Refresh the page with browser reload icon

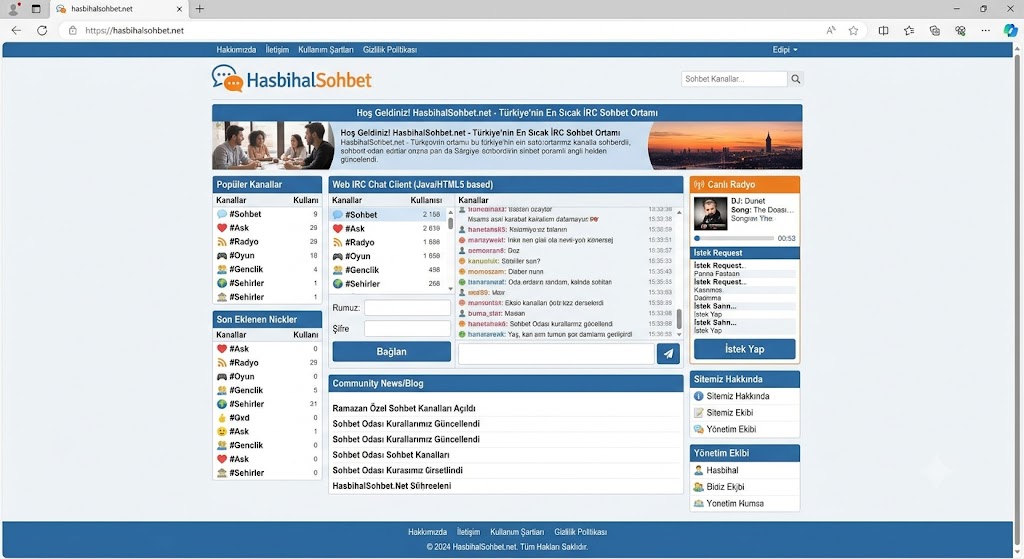(42, 30)
